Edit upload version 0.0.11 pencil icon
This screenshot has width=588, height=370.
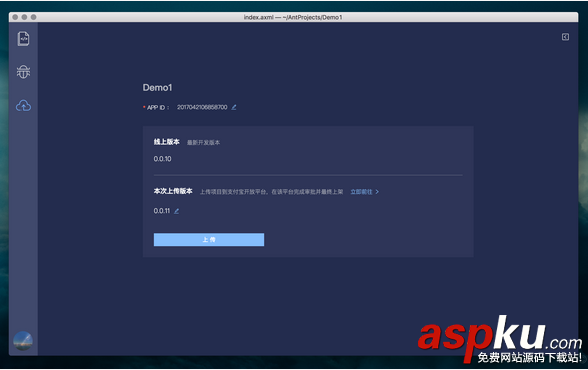click(x=176, y=211)
